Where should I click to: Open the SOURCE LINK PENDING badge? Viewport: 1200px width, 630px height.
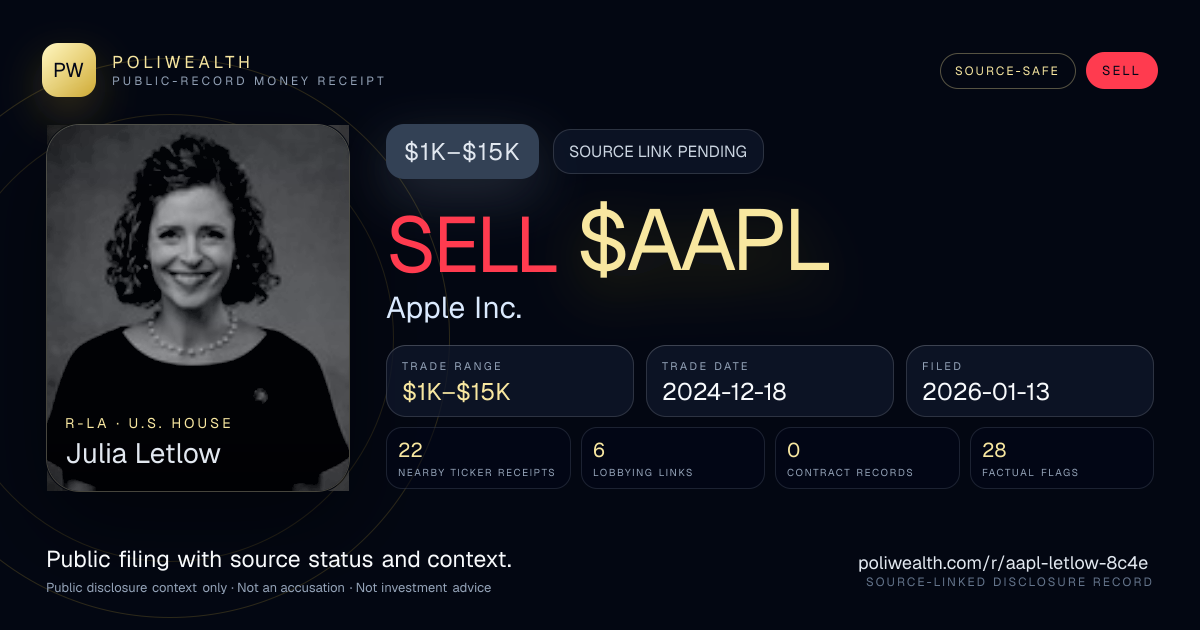658,152
